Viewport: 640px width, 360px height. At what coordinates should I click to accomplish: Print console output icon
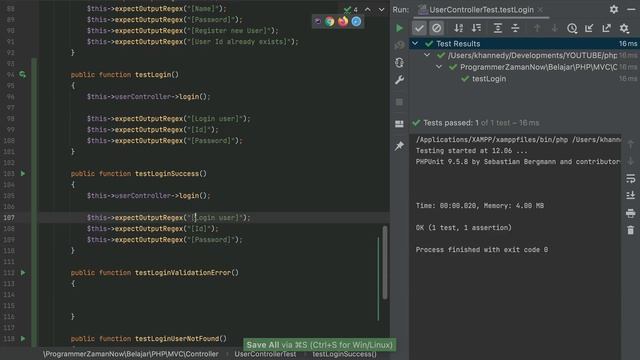tap(631, 213)
